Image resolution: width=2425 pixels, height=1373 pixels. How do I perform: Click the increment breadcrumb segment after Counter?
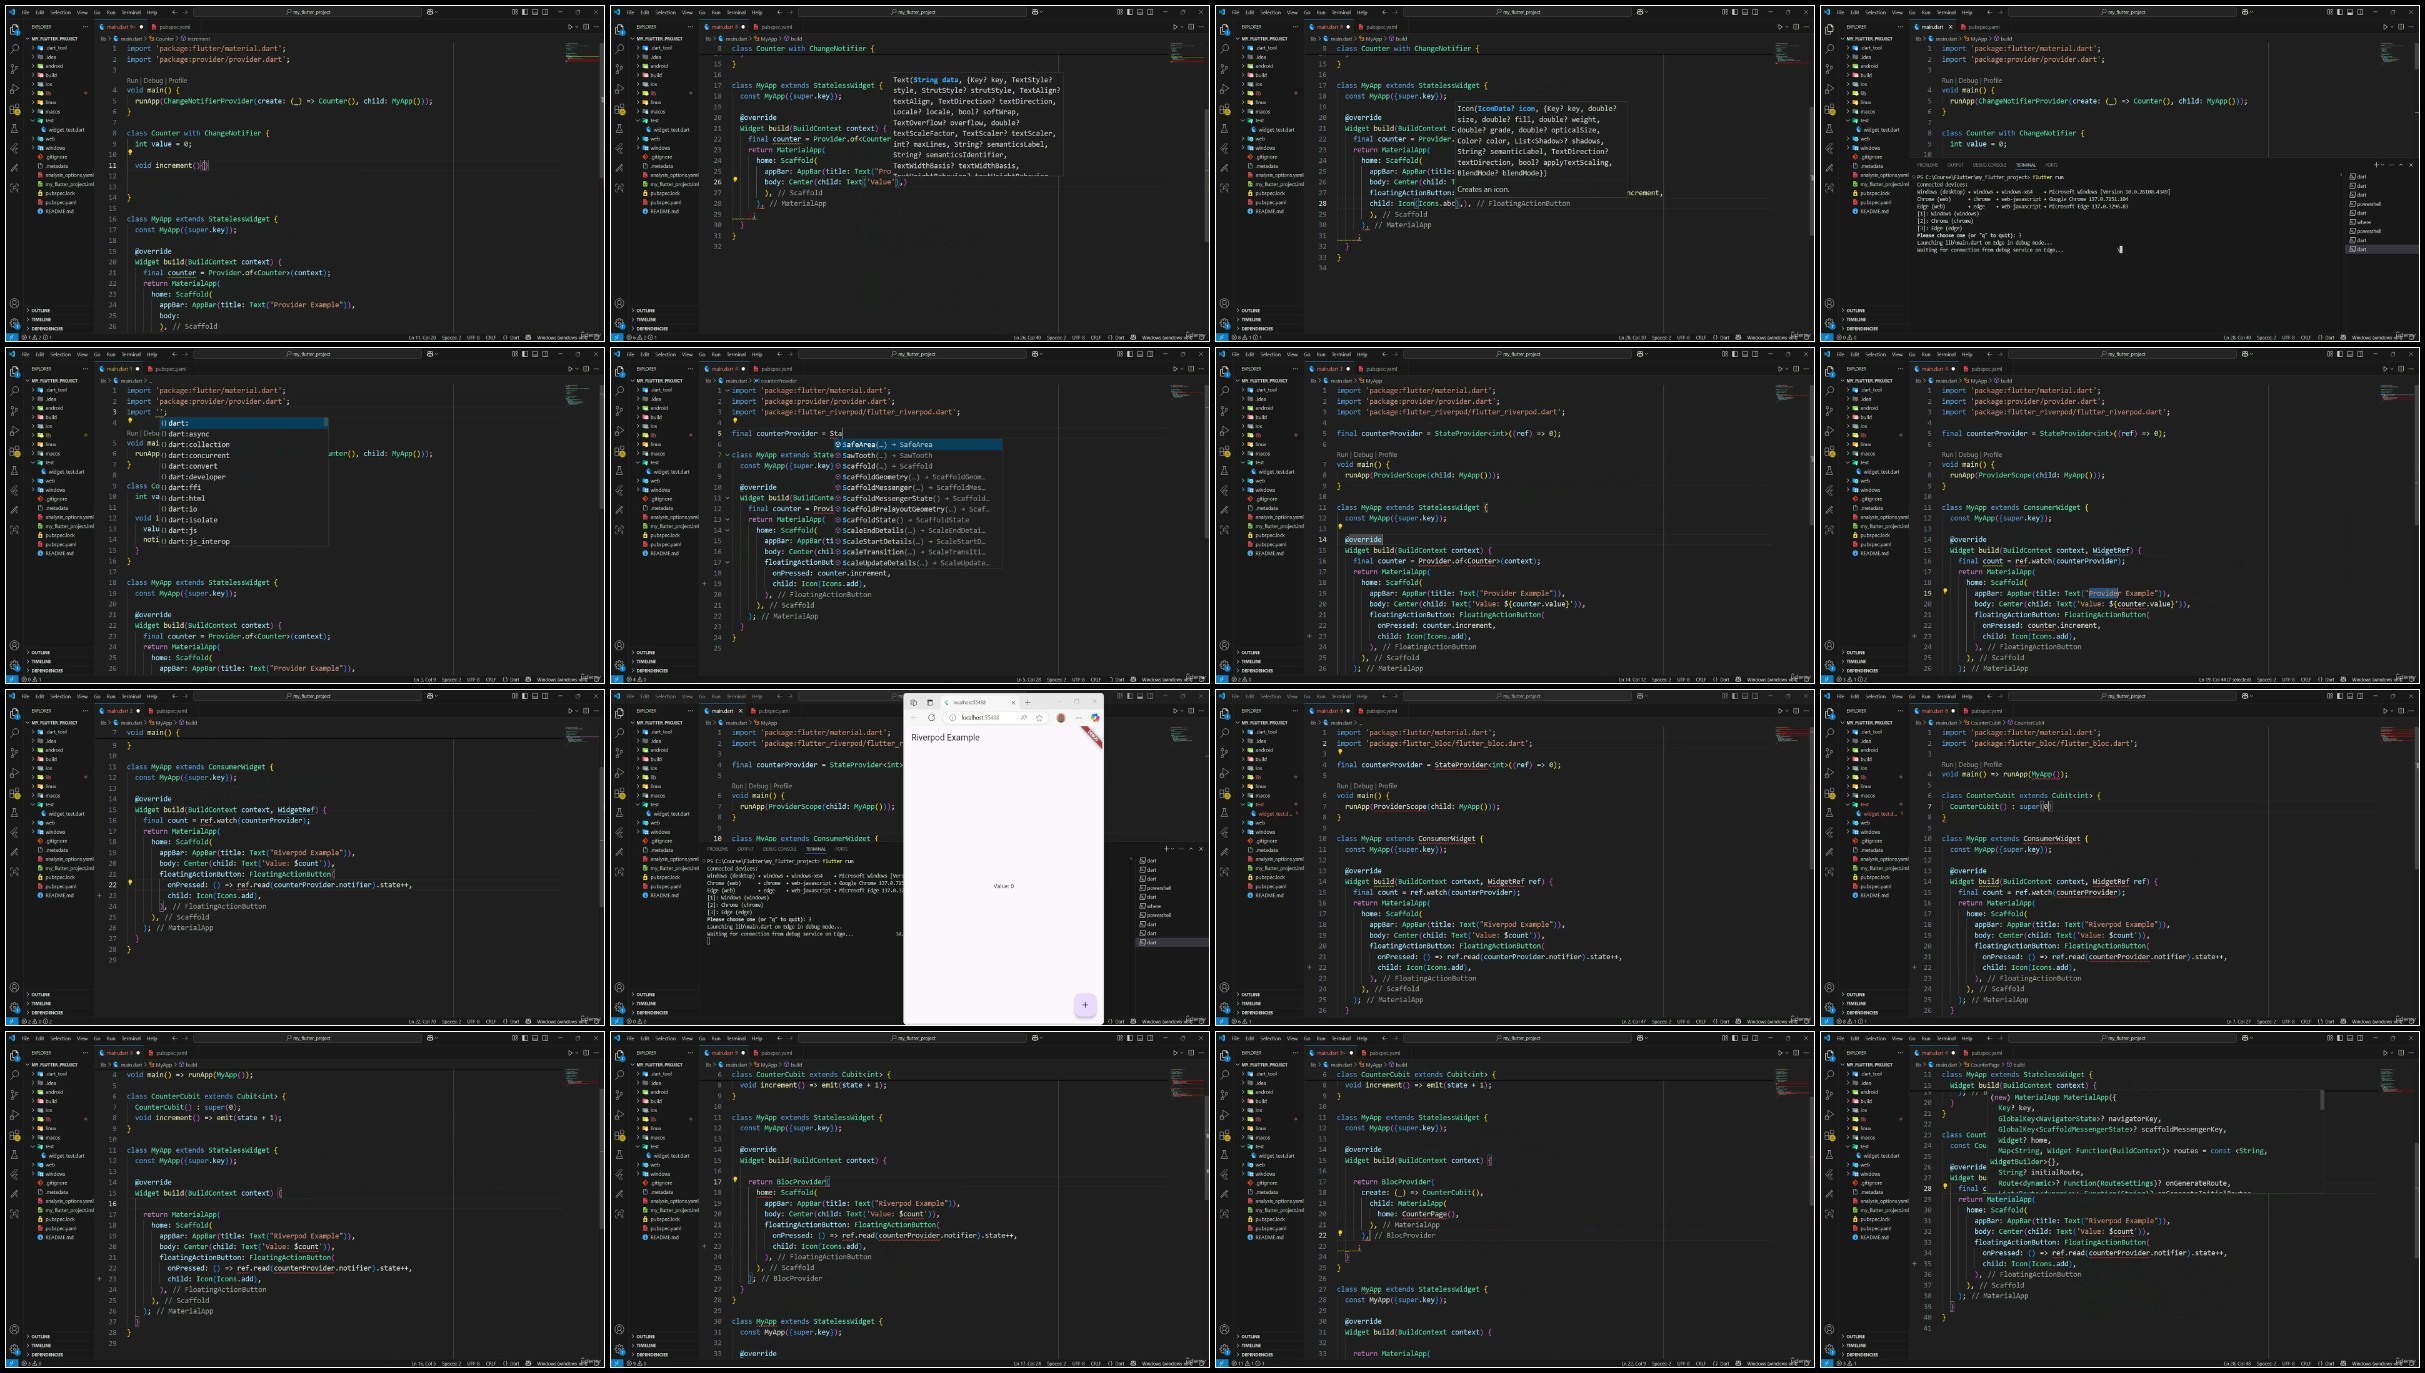click(x=198, y=38)
